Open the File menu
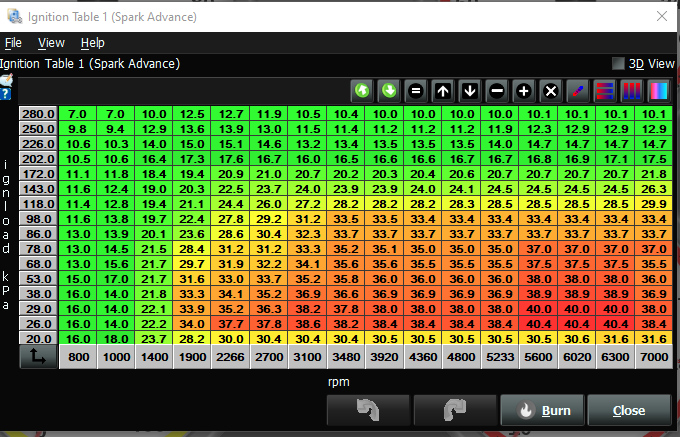This screenshot has height=437, width=680. (13, 43)
